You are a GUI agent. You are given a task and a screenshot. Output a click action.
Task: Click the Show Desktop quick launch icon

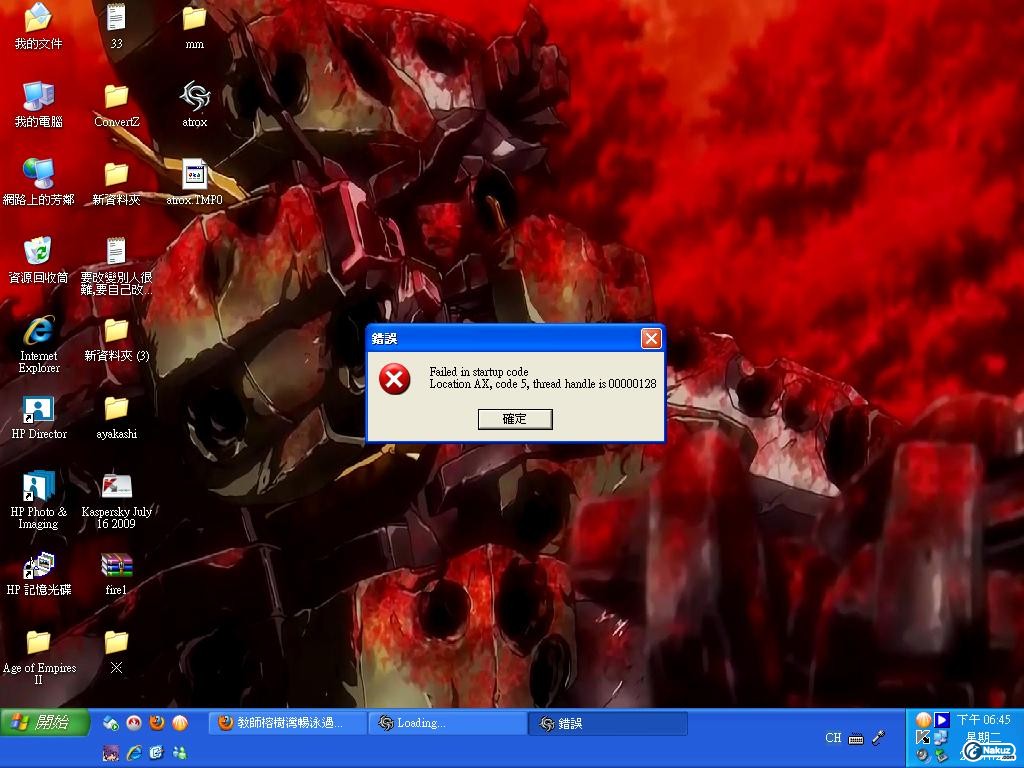[111, 722]
